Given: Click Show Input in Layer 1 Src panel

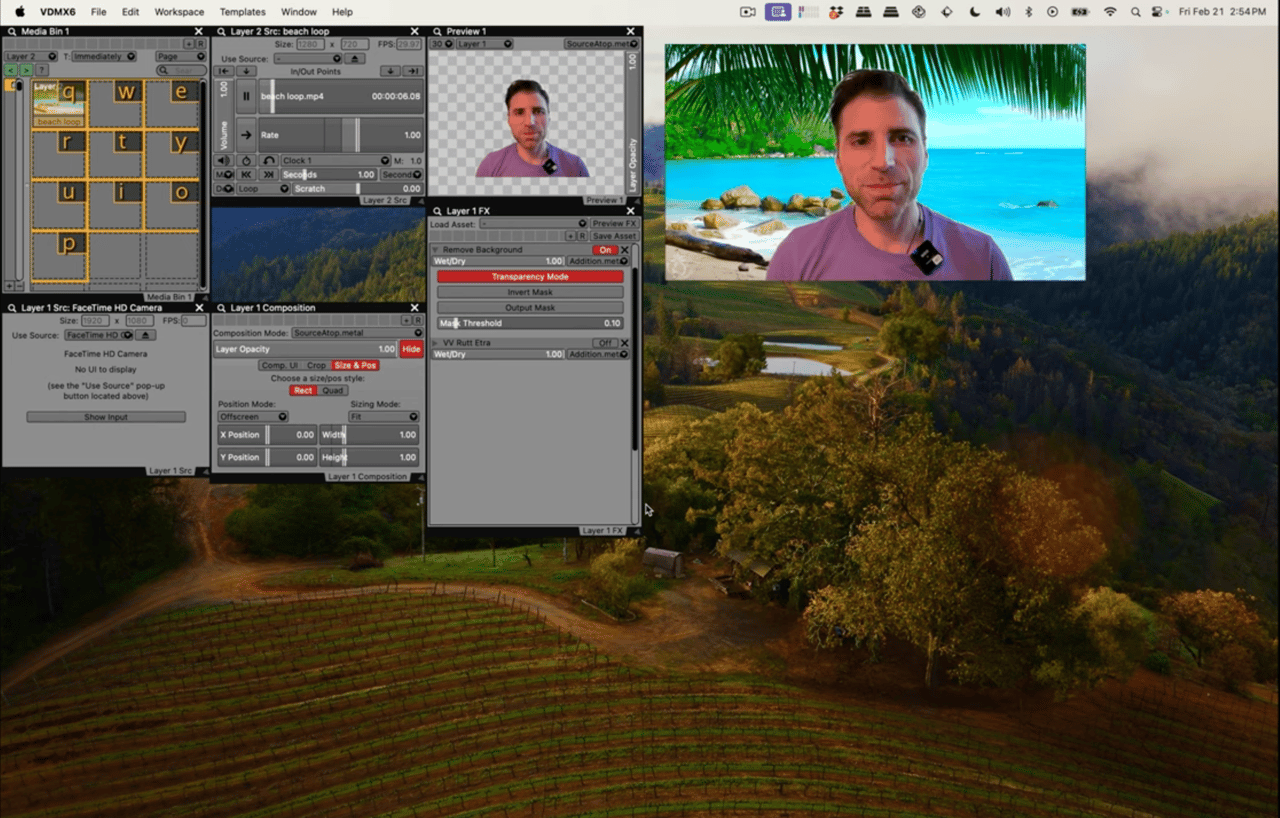Looking at the screenshot, I should (105, 416).
